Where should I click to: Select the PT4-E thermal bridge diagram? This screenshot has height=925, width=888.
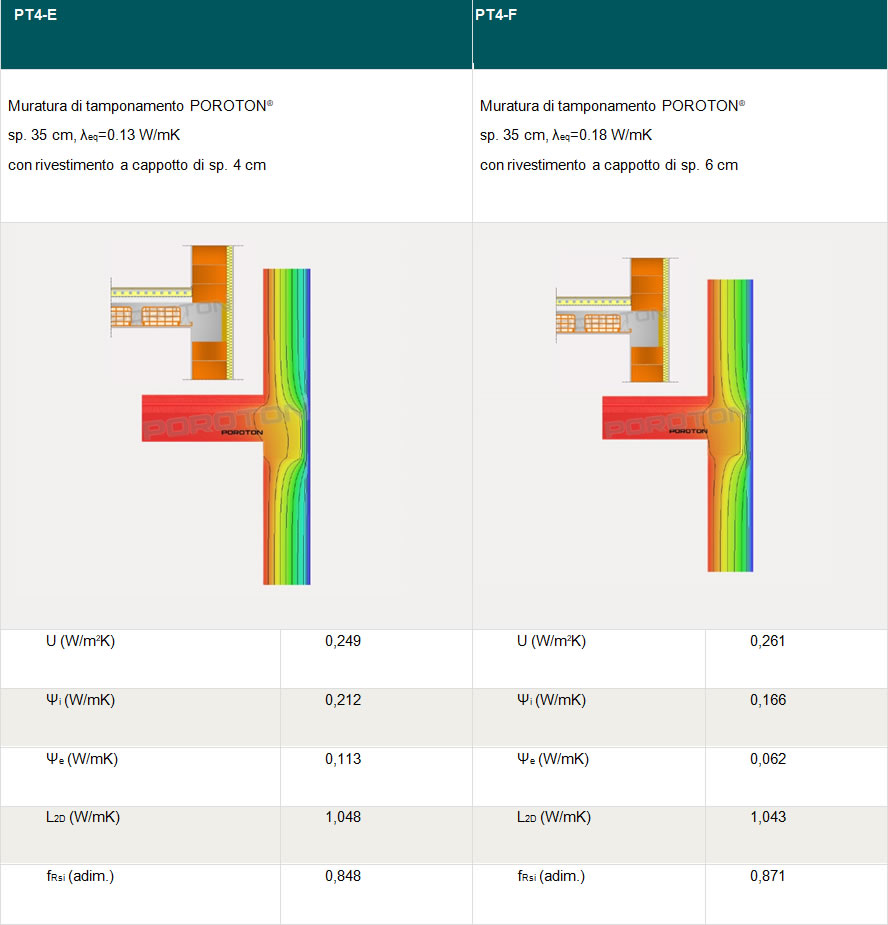click(x=211, y=415)
